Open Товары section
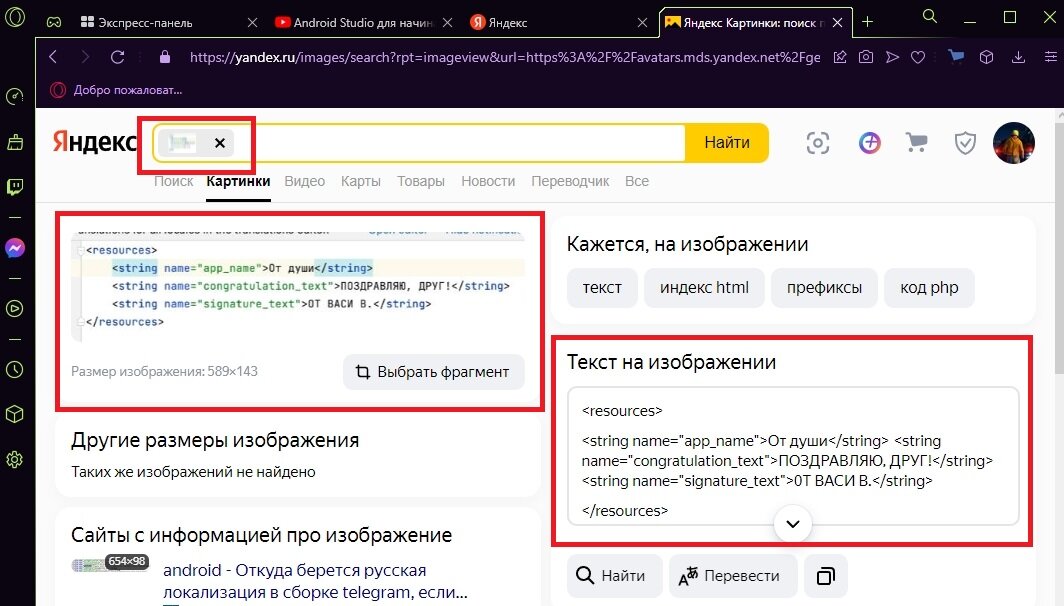Viewport: 1064px width, 606px height. [x=421, y=181]
